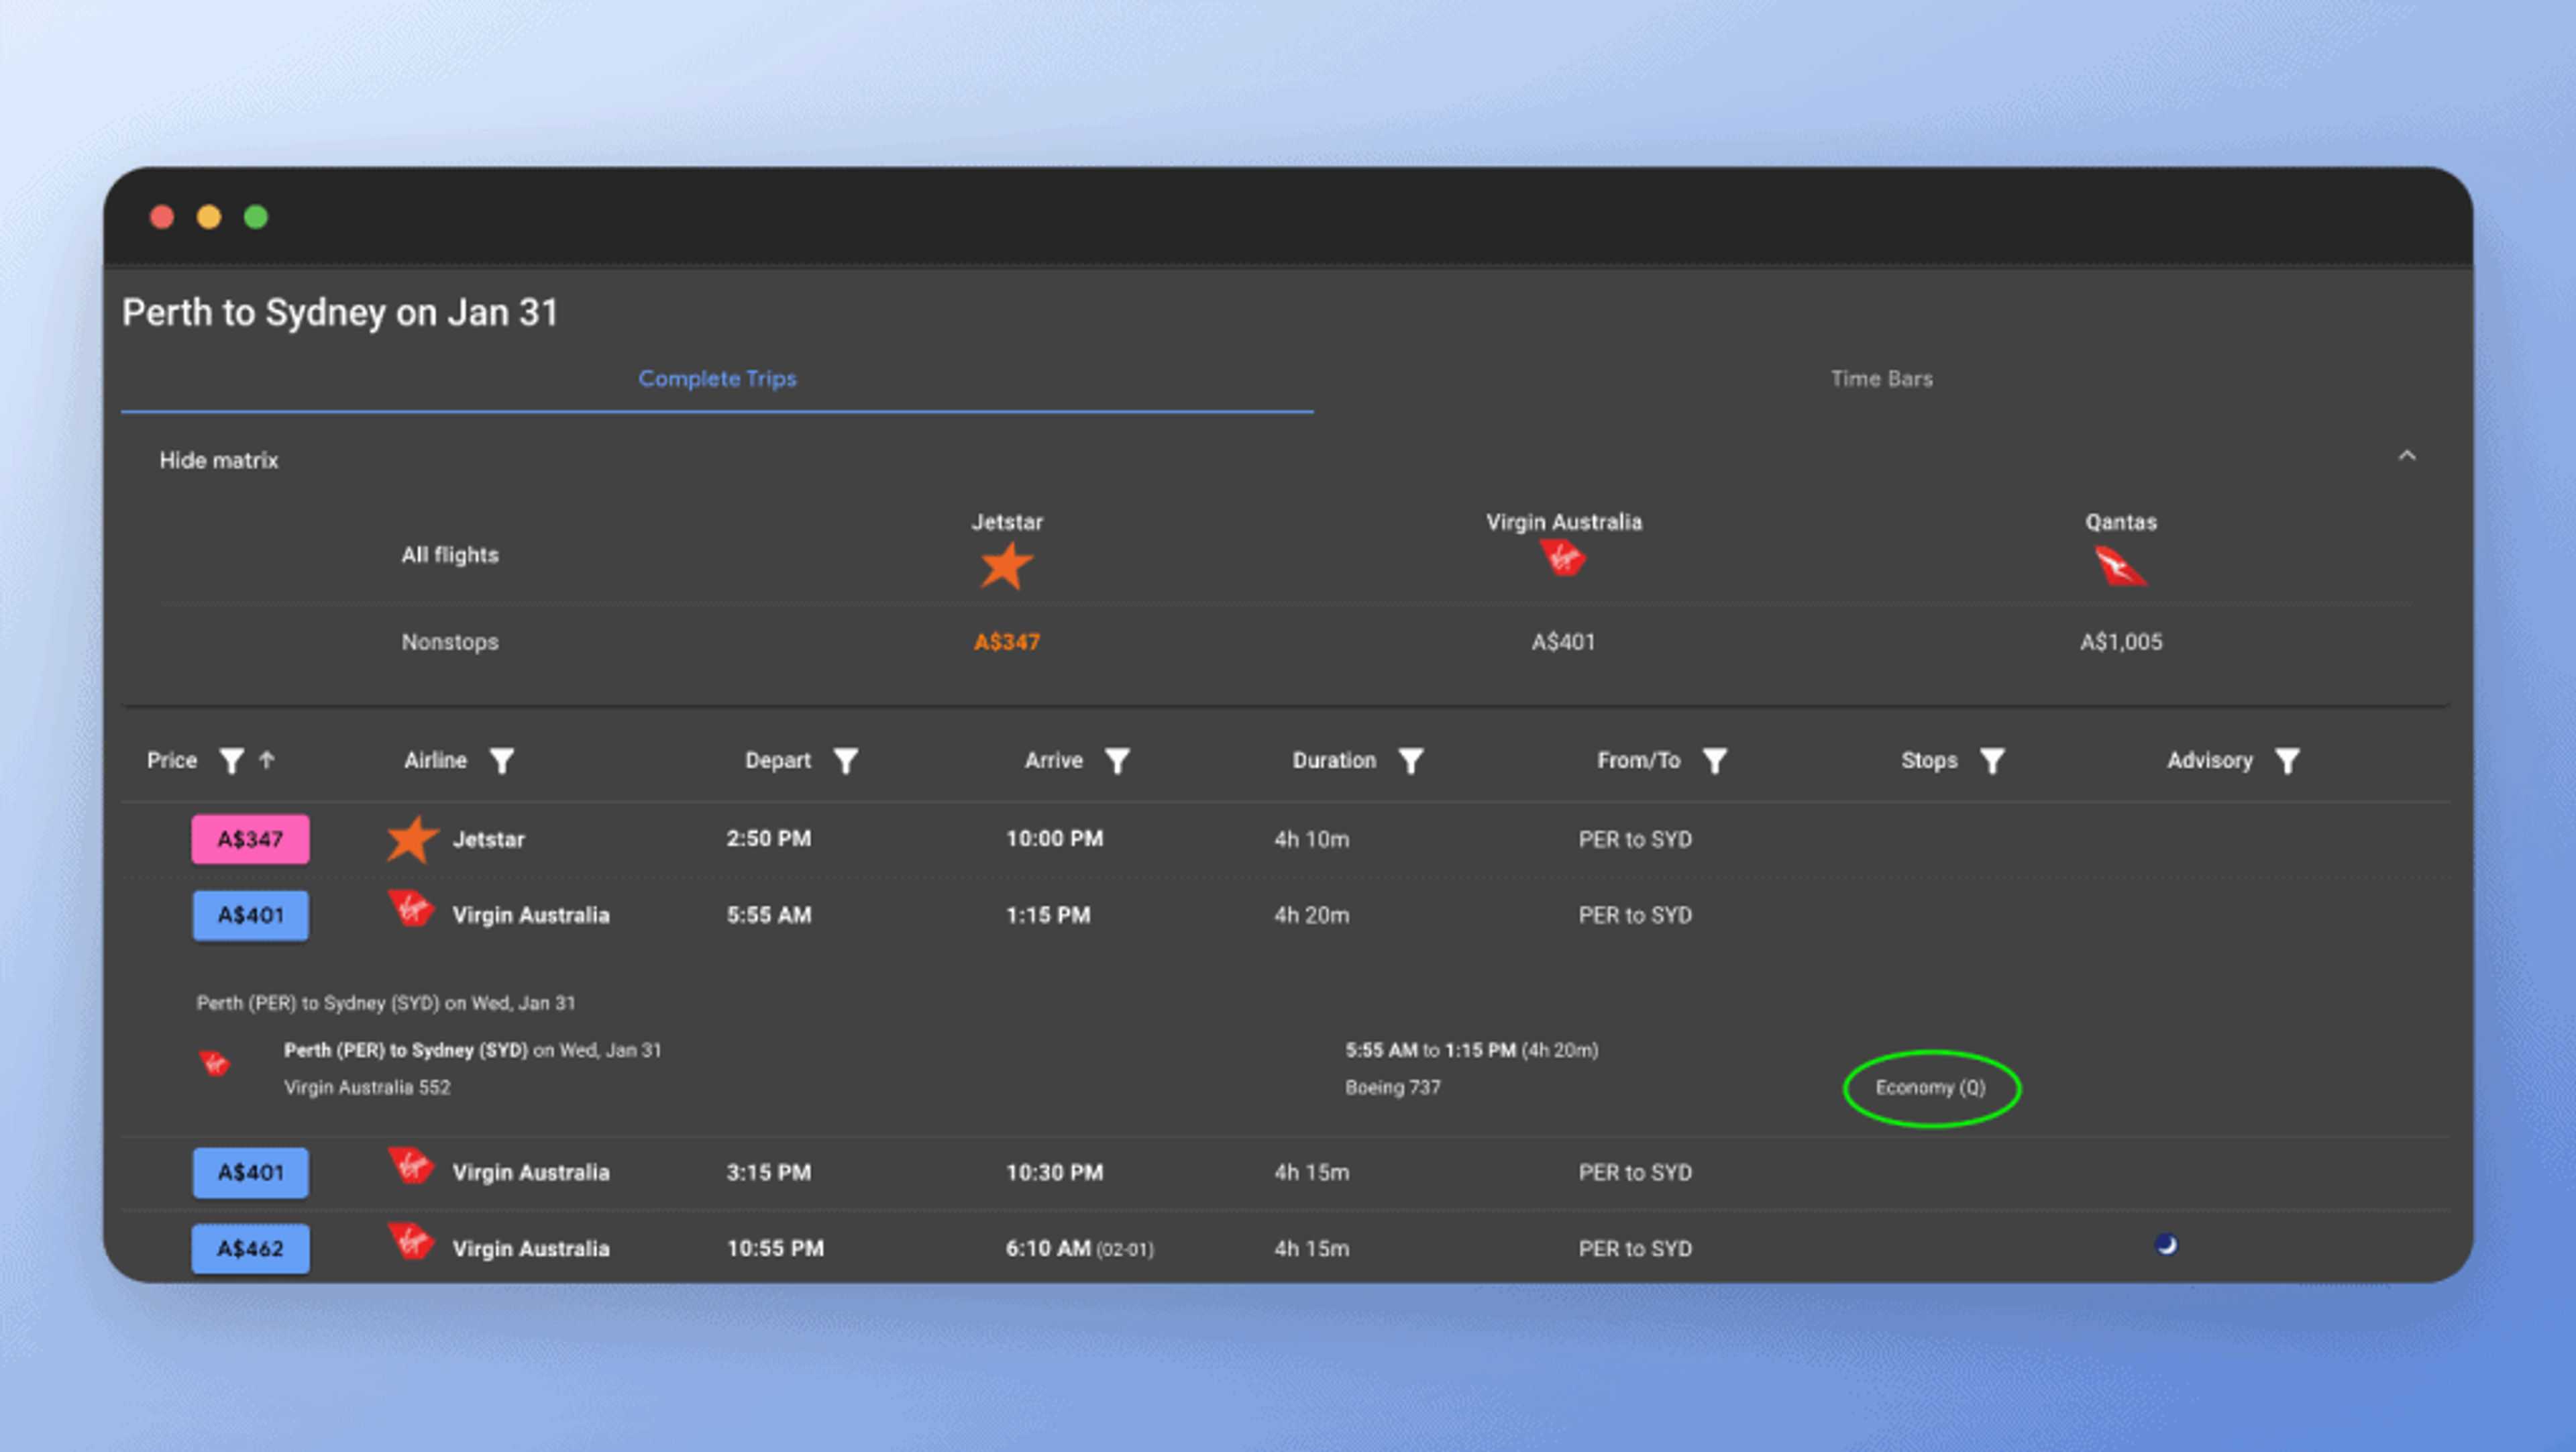Click the Price column filter icon

231,761
